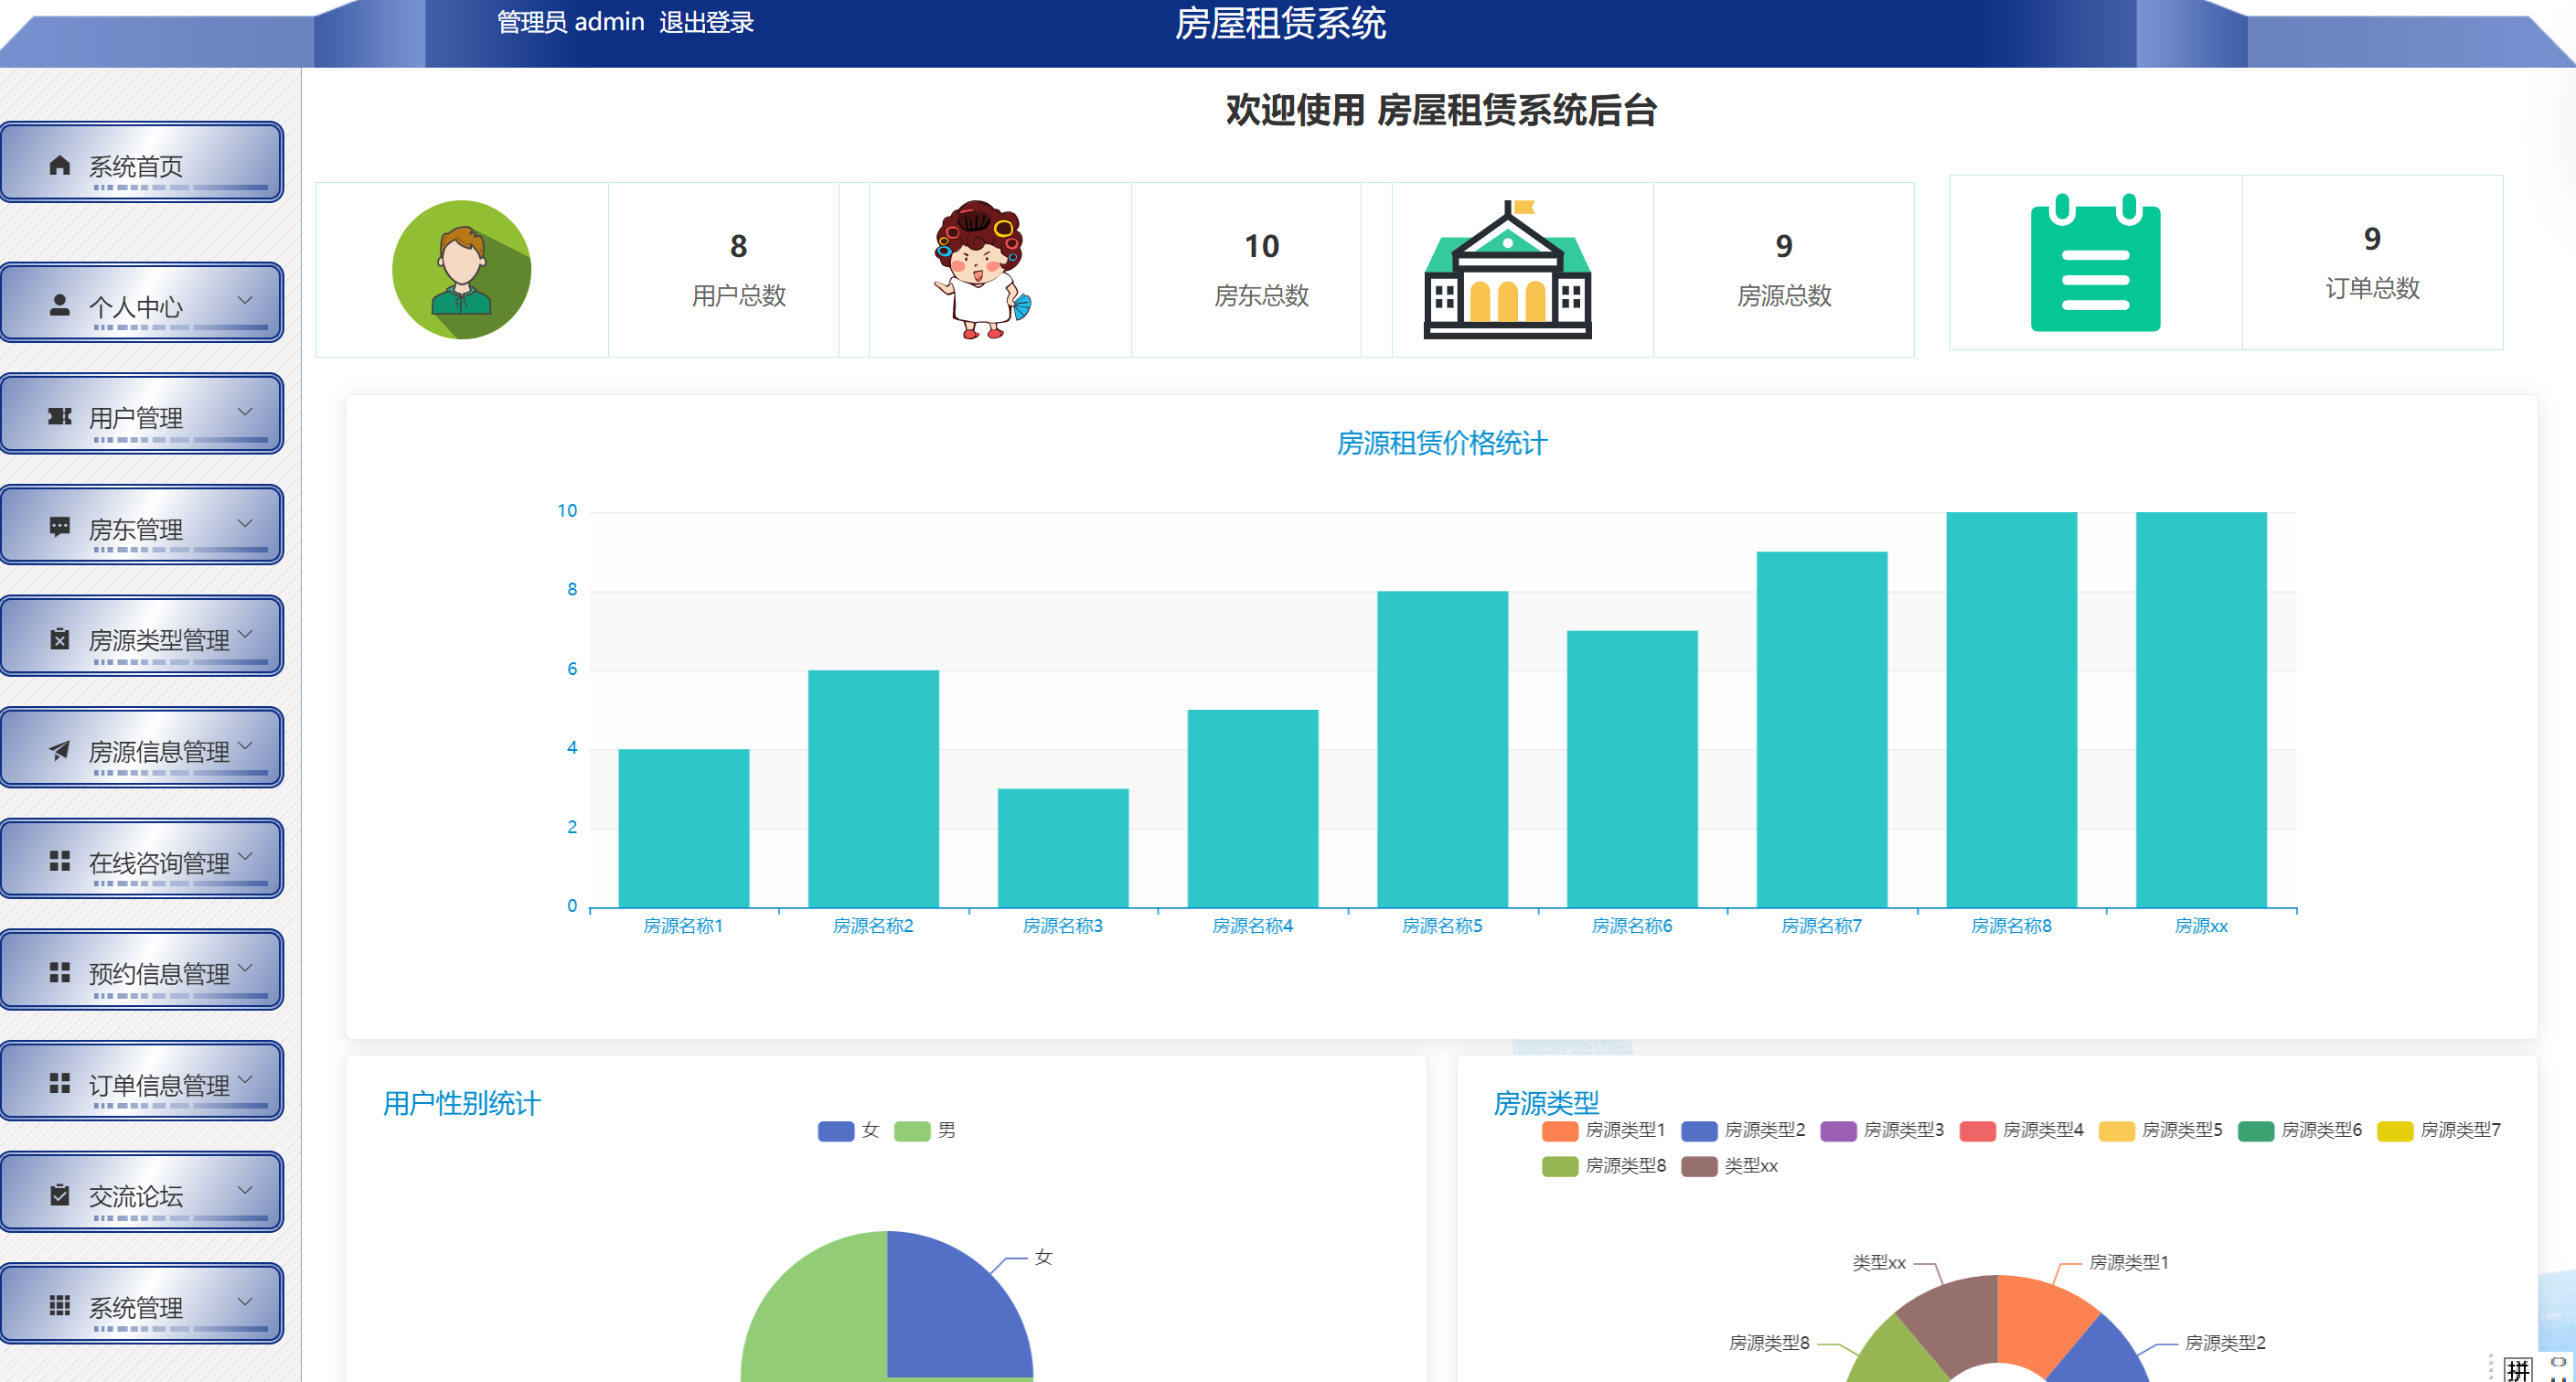Toggle 房源类型6 legend entry

pyautogui.click(x=2300, y=1131)
